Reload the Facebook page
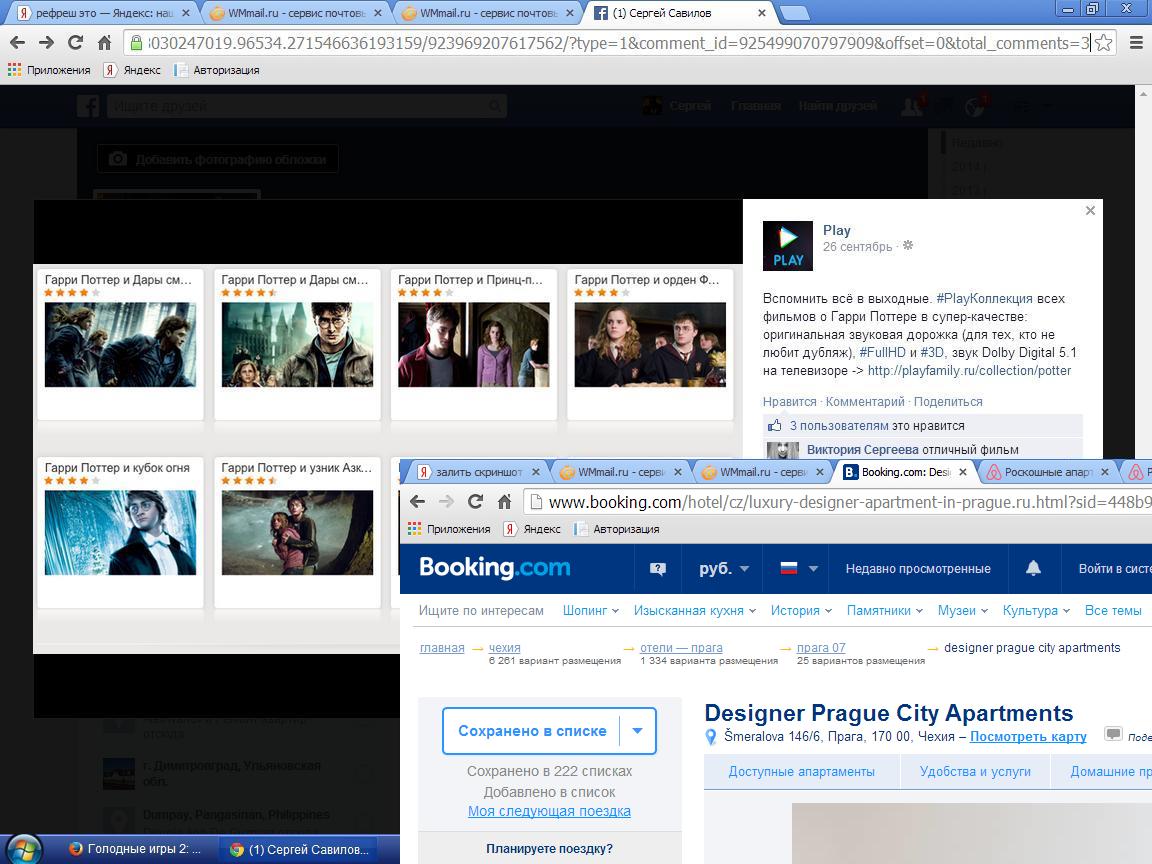 [76, 43]
